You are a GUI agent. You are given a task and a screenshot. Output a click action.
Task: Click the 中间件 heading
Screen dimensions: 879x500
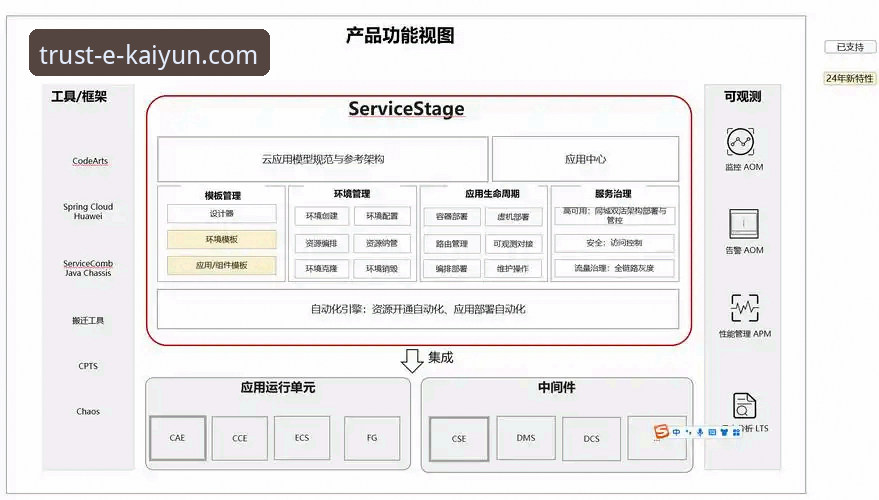click(x=557, y=387)
